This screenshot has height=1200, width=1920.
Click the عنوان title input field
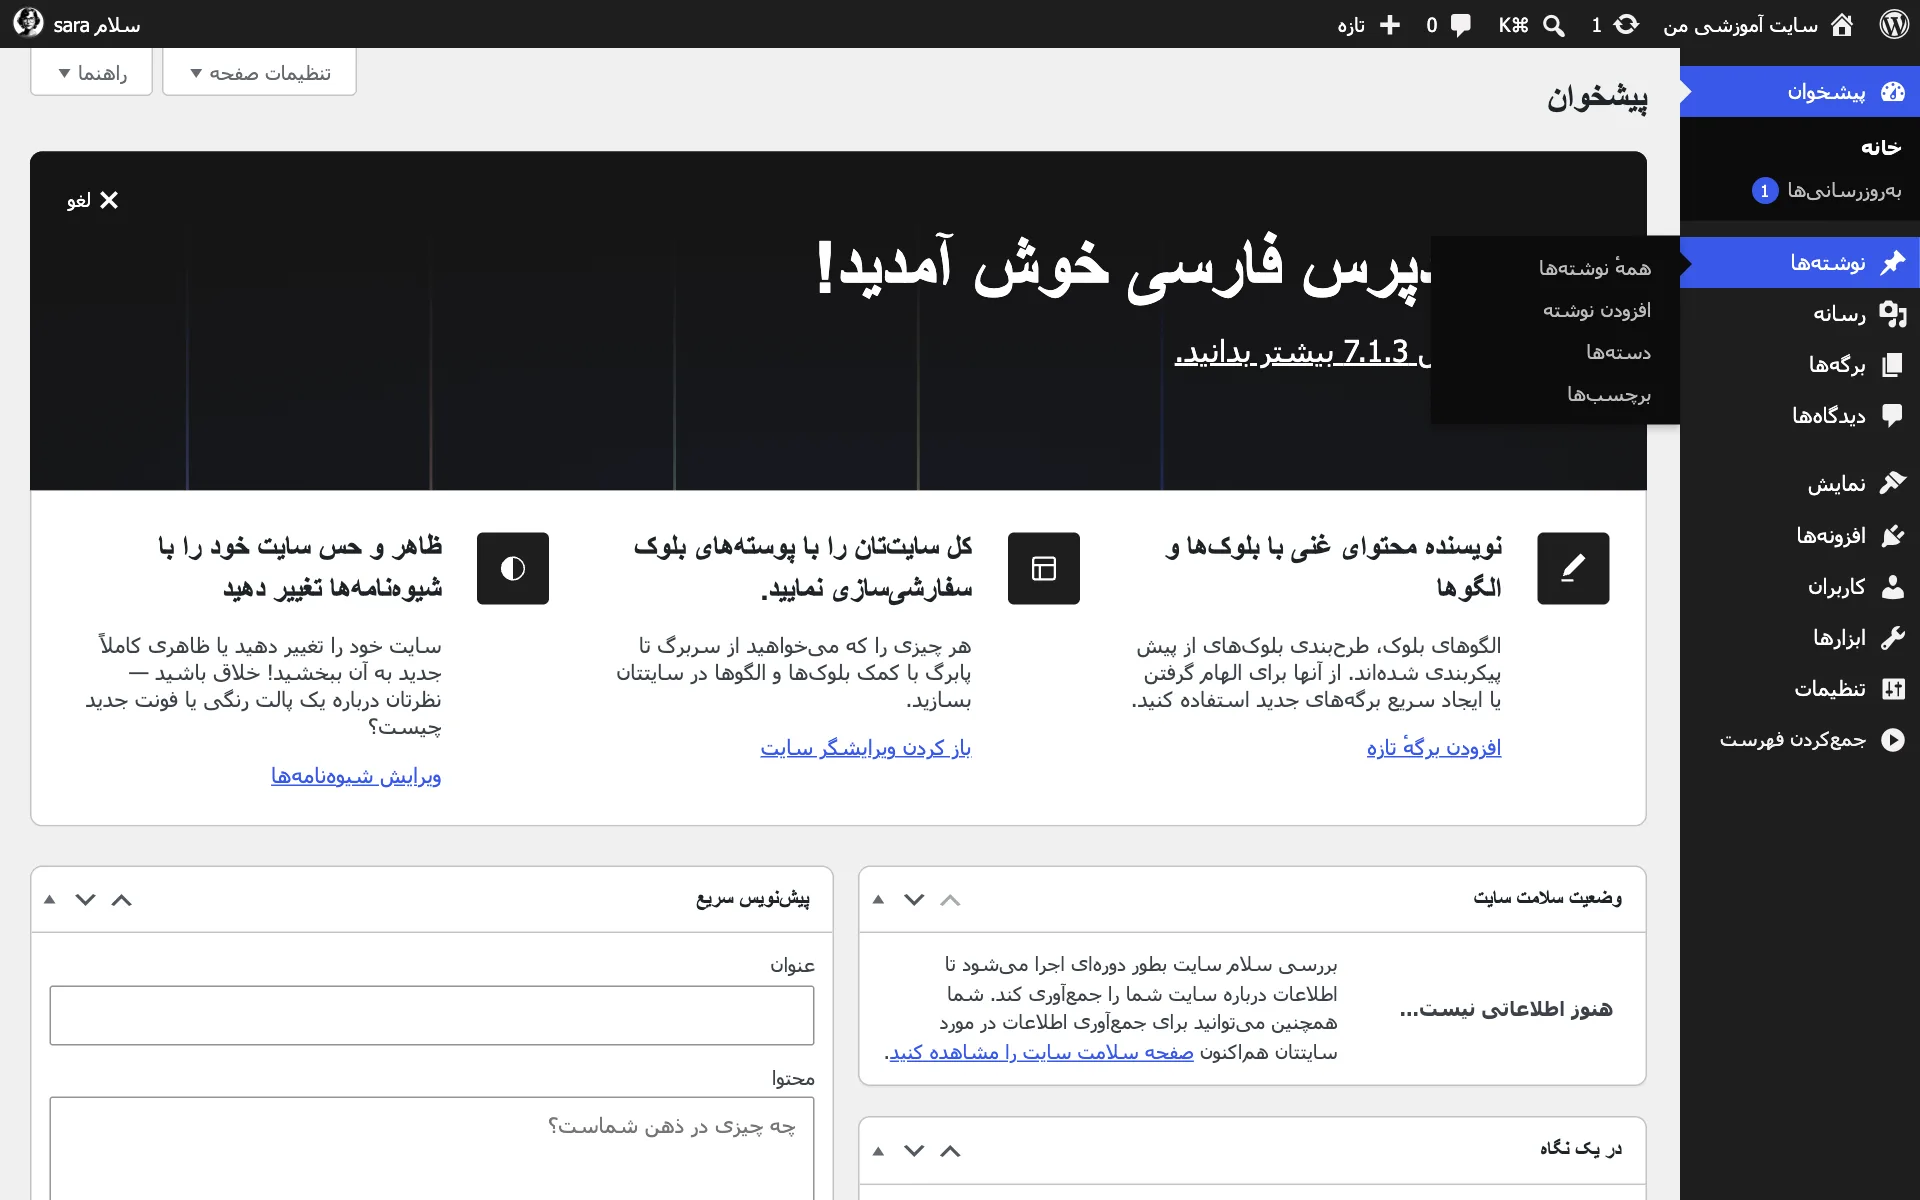pyautogui.click(x=432, y=1015)
